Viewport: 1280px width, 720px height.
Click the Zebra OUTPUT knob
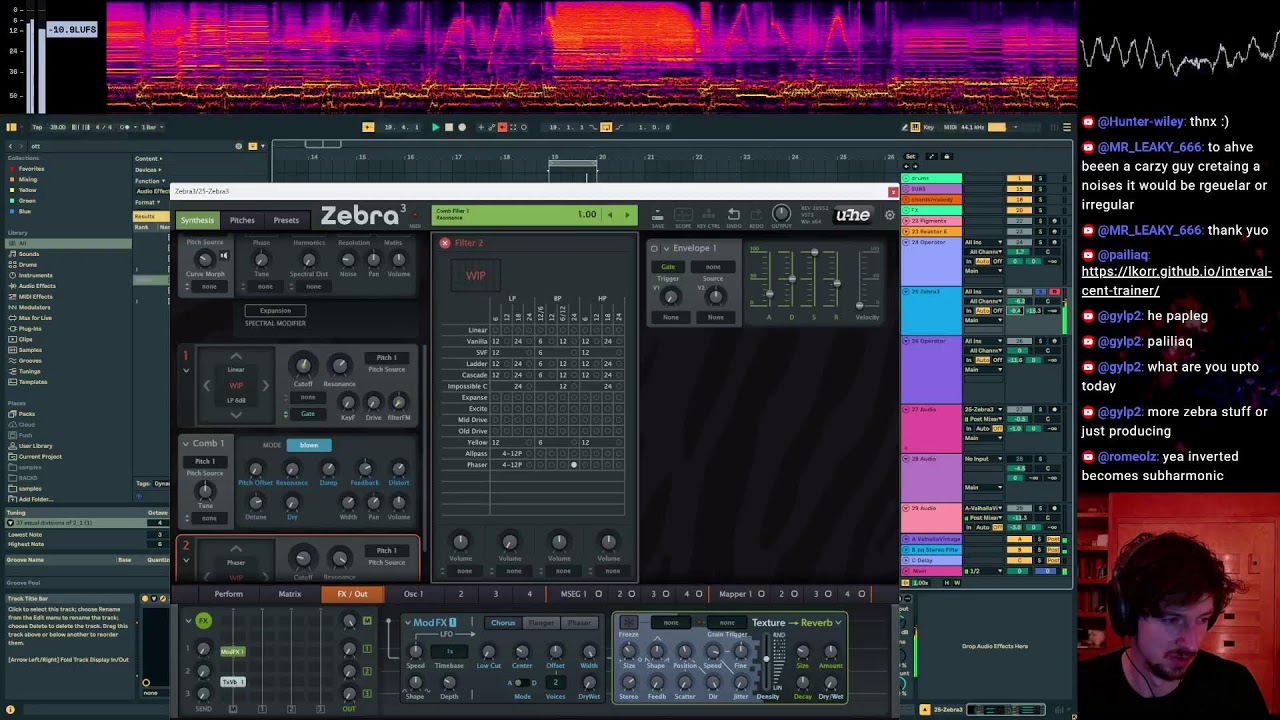(781, 214)
